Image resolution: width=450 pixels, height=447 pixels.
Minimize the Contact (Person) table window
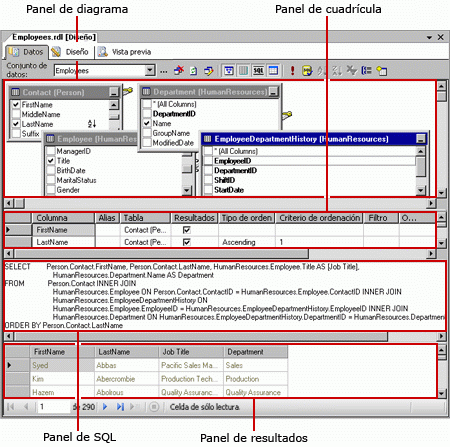[x=114, y=92]
